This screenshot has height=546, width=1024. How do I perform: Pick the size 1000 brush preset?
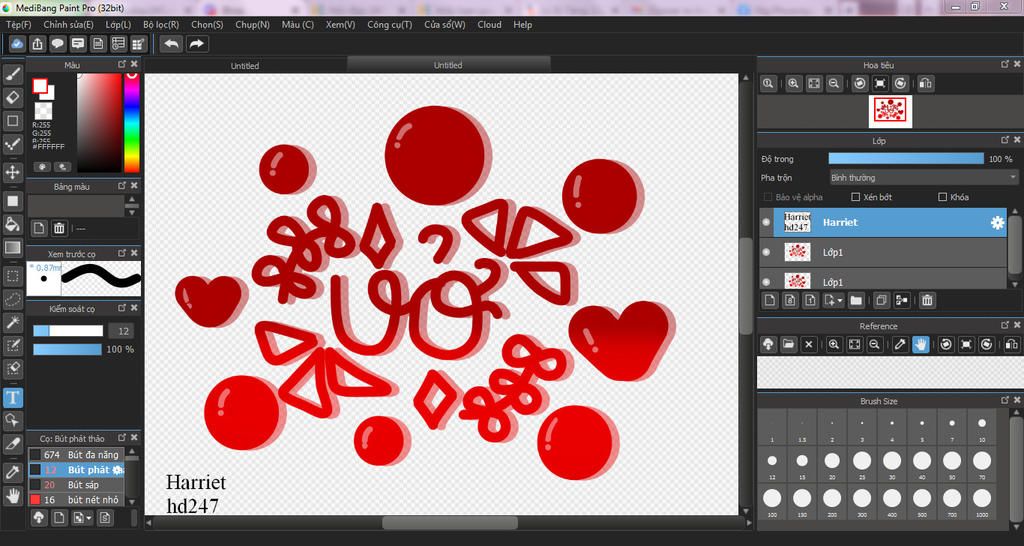[982, 502]
